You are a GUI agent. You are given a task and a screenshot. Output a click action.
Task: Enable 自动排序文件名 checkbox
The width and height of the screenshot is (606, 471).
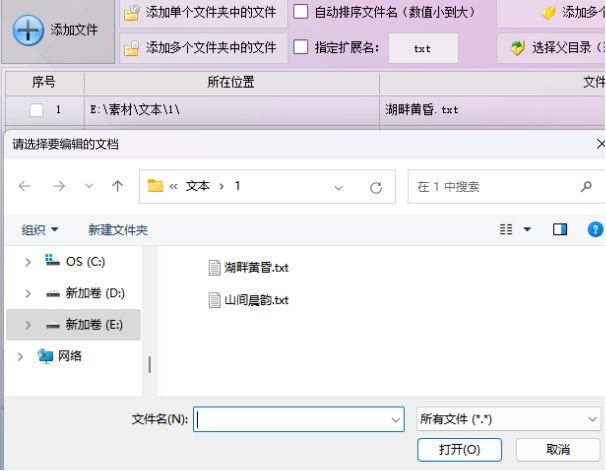tap(301, 13)
